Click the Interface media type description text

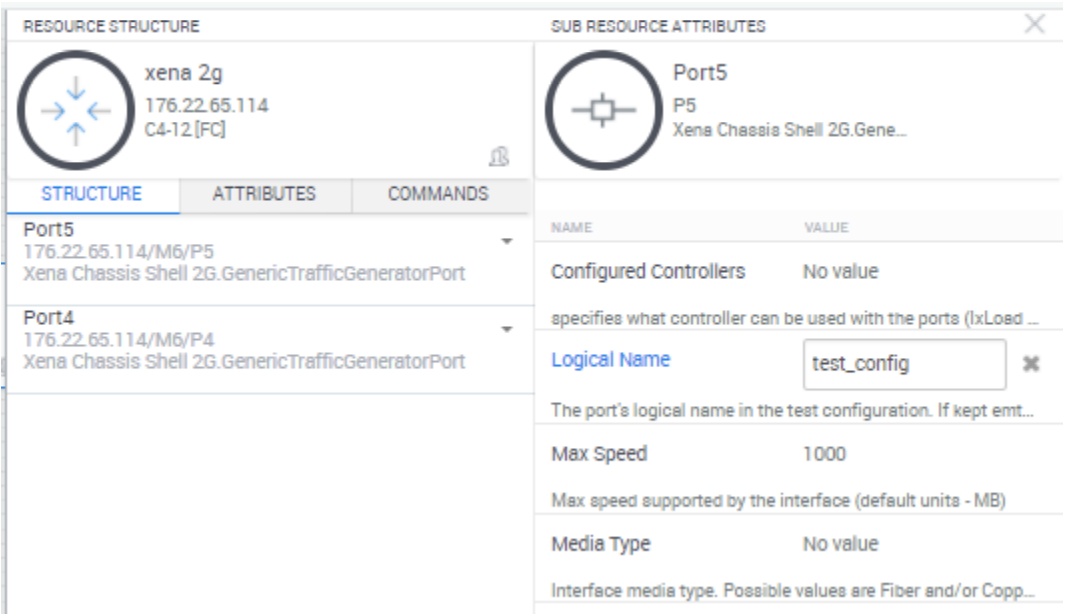[792, 590]
